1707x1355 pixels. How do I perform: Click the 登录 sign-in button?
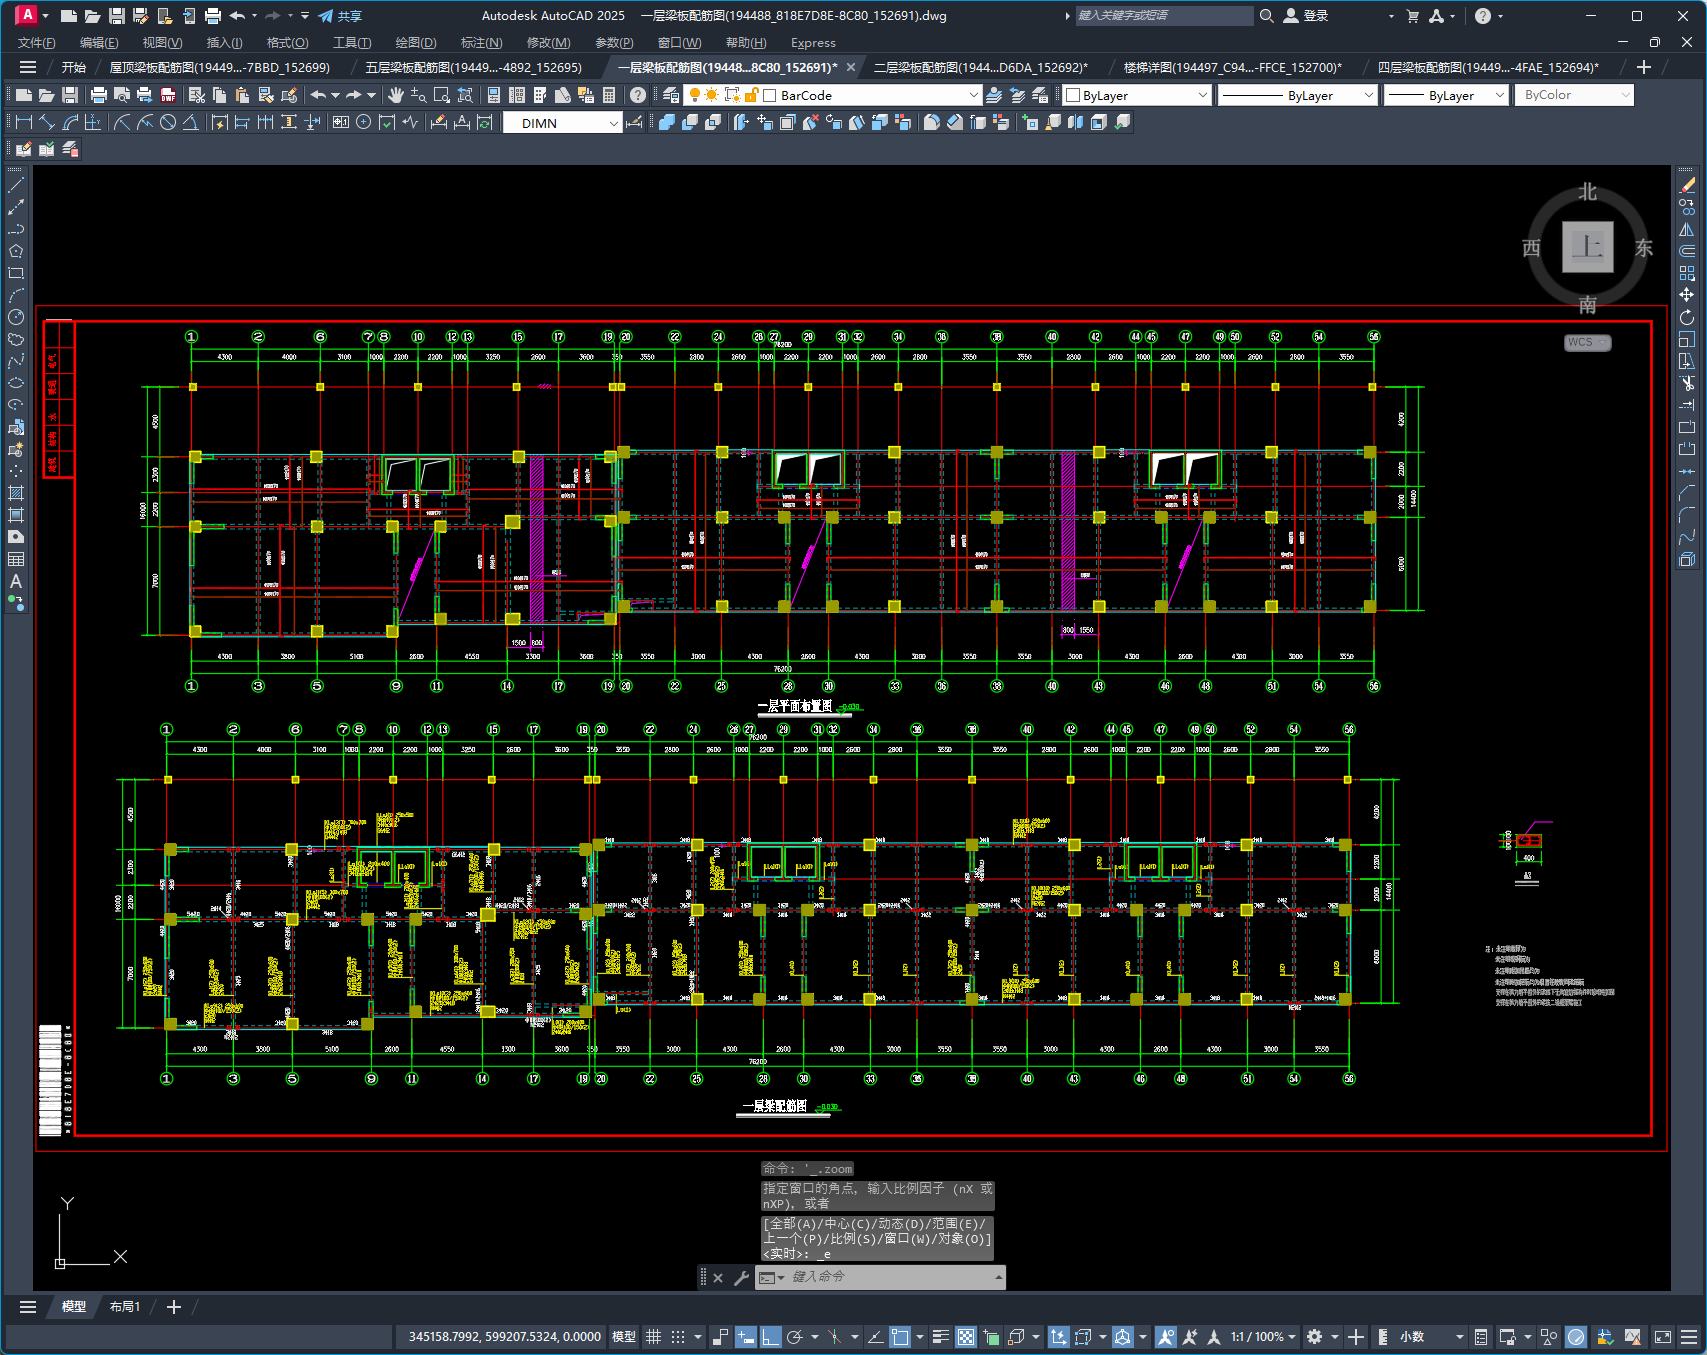pos(1306,15)
